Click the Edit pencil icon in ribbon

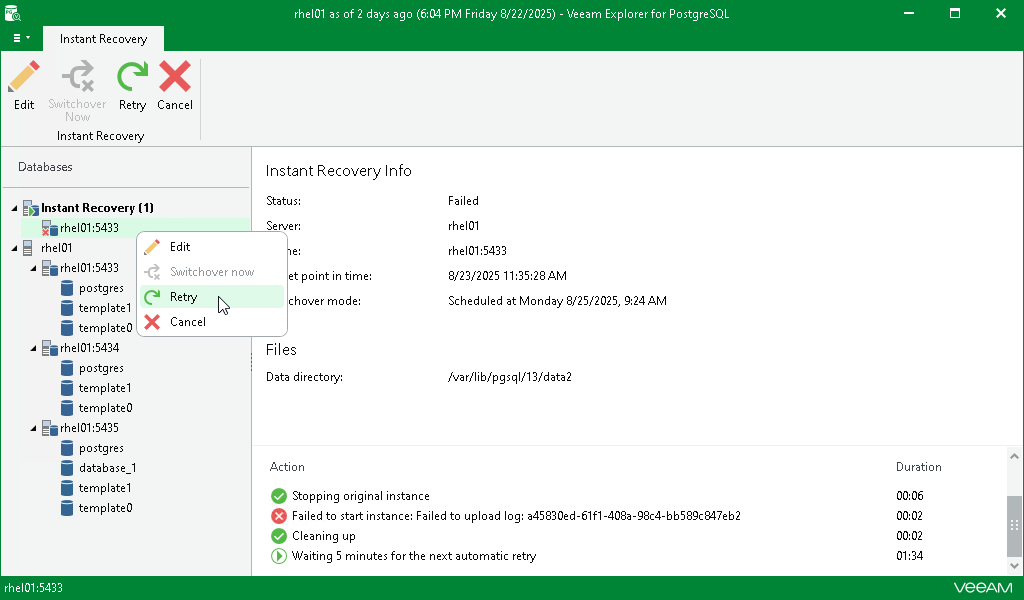pos(24,78)
